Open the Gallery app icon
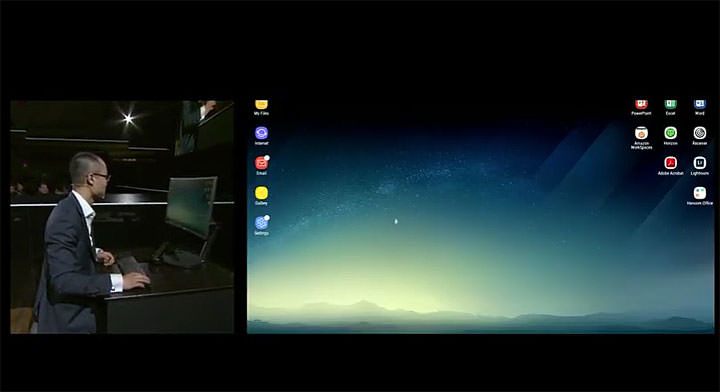Viewport: 720px width, 392px height. coord(261,193)
